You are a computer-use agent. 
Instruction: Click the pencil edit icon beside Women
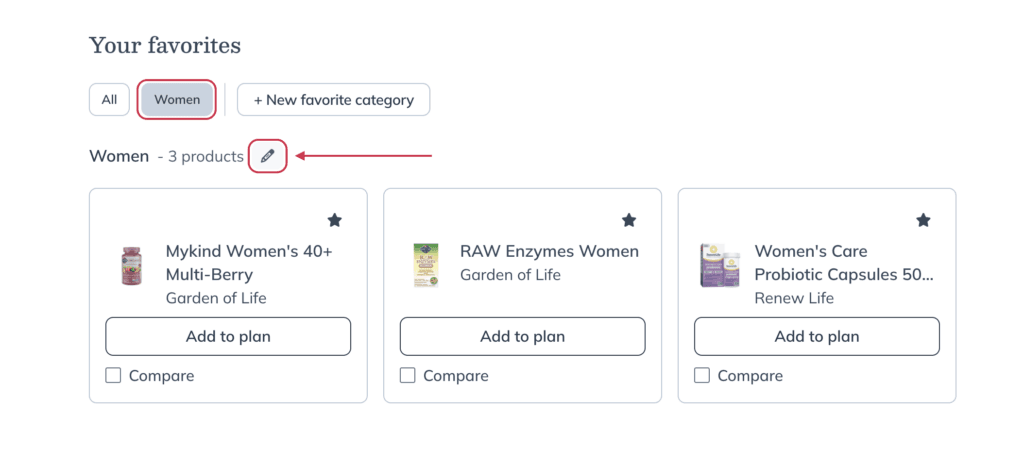coord(268,156)
